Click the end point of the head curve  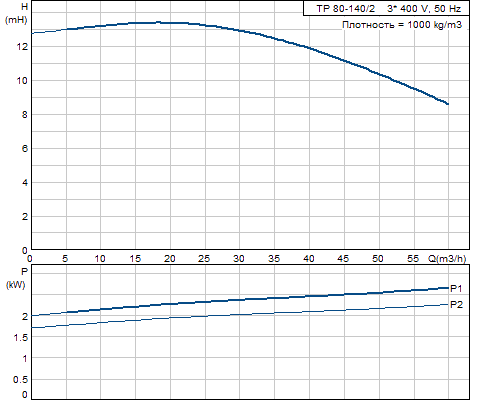[x=448, y=104]
